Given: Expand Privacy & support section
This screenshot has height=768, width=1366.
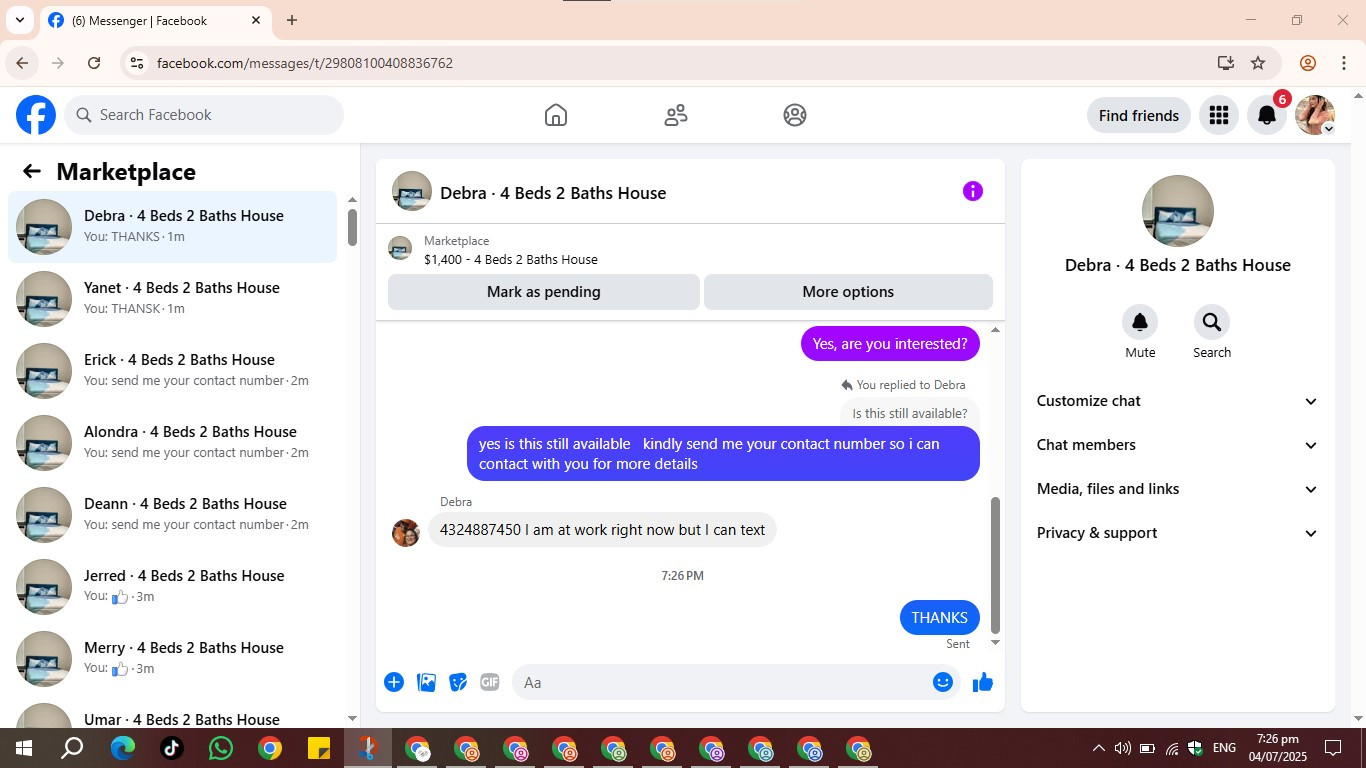Looking at the screenshot, I should coord(1177,533).
